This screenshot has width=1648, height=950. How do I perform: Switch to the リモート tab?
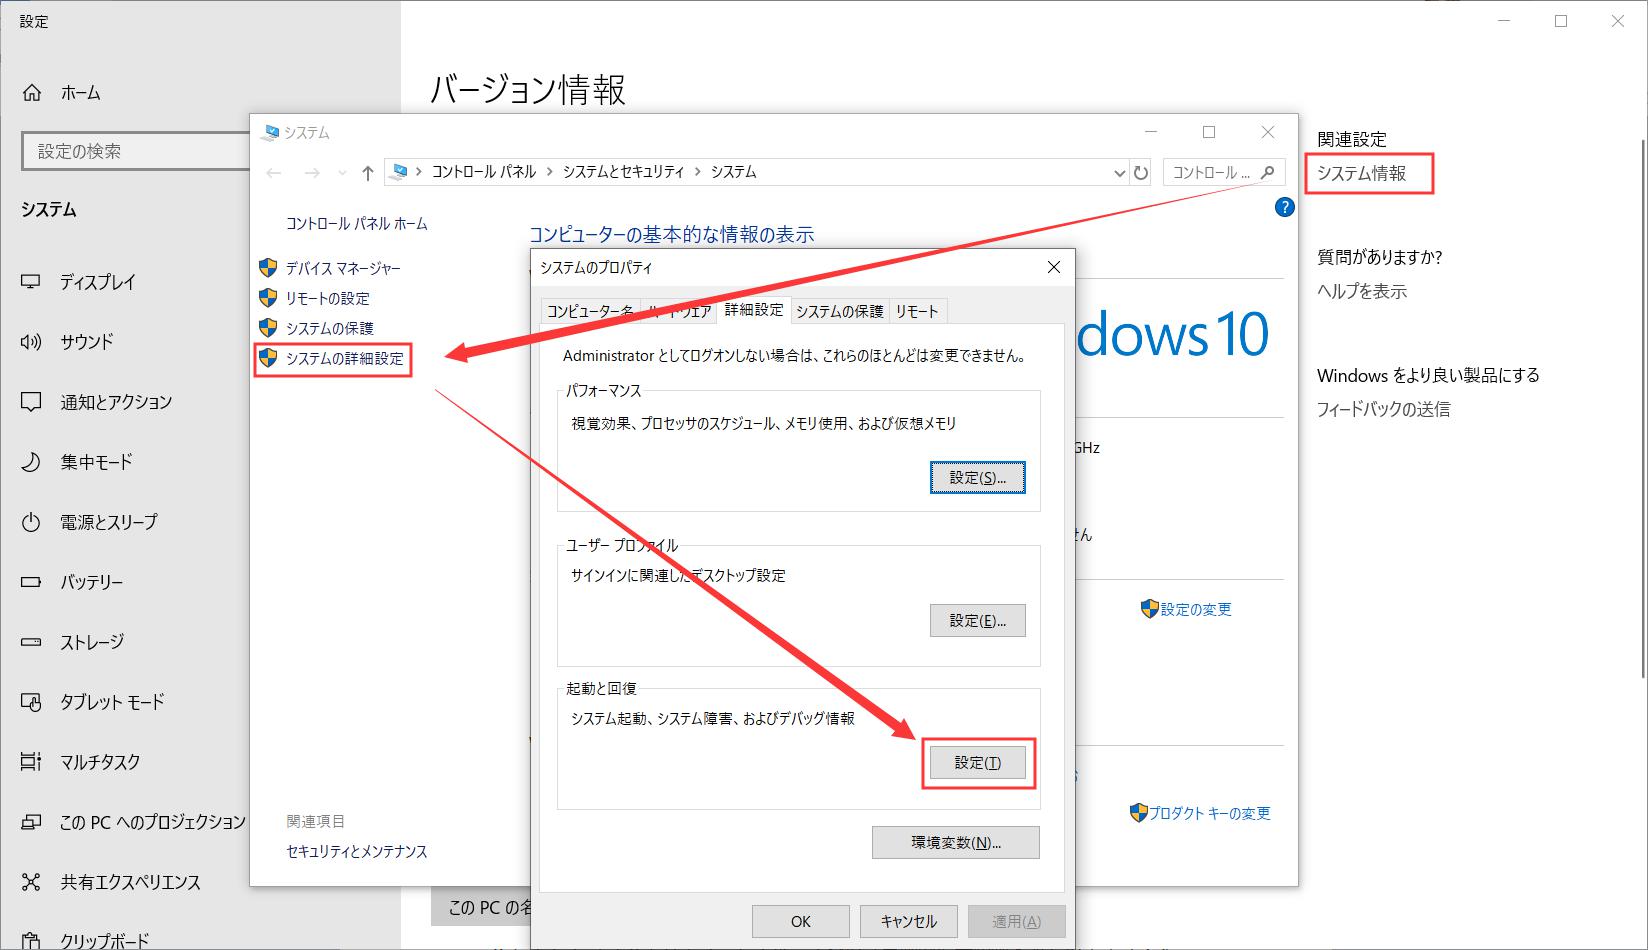917,312
